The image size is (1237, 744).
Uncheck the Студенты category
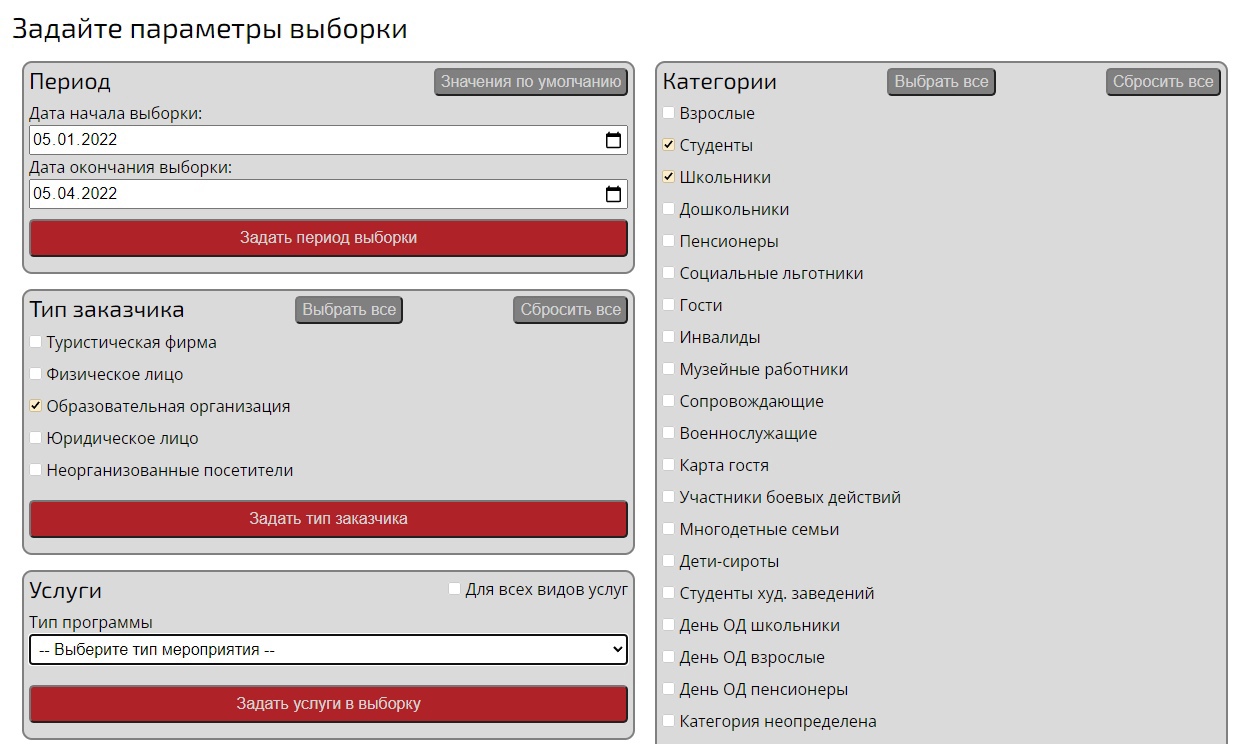tap(668, 145)
